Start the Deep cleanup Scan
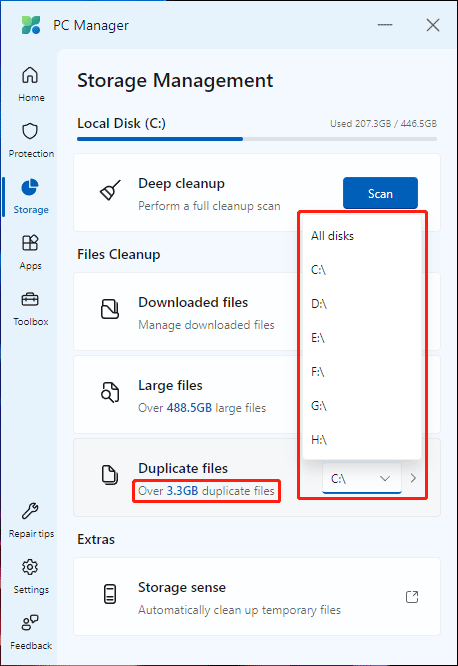 [x=380, y=193]
